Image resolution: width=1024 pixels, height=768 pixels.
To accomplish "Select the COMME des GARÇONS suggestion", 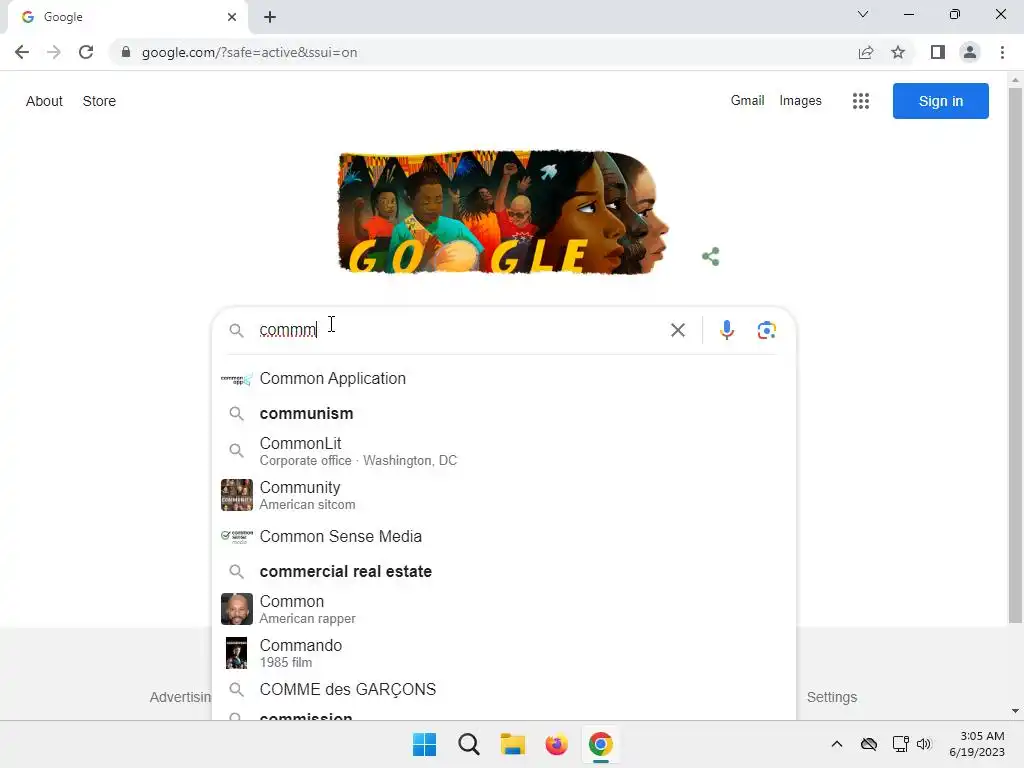I will (x=504, y=690).
